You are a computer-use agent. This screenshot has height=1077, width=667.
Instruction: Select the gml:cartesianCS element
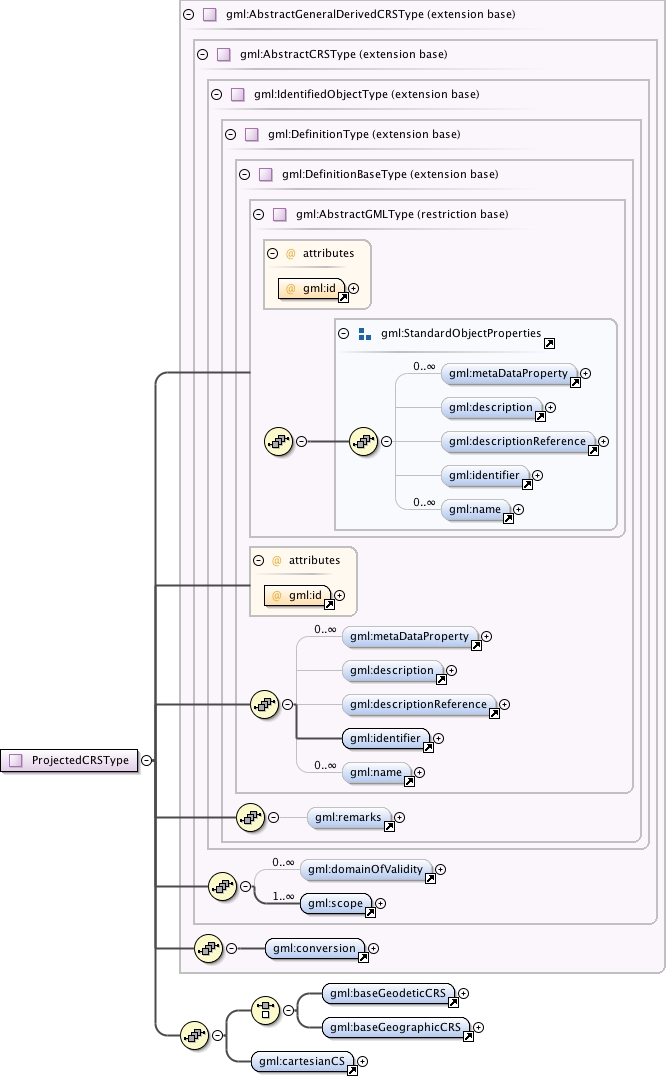tap(302, 1061)
